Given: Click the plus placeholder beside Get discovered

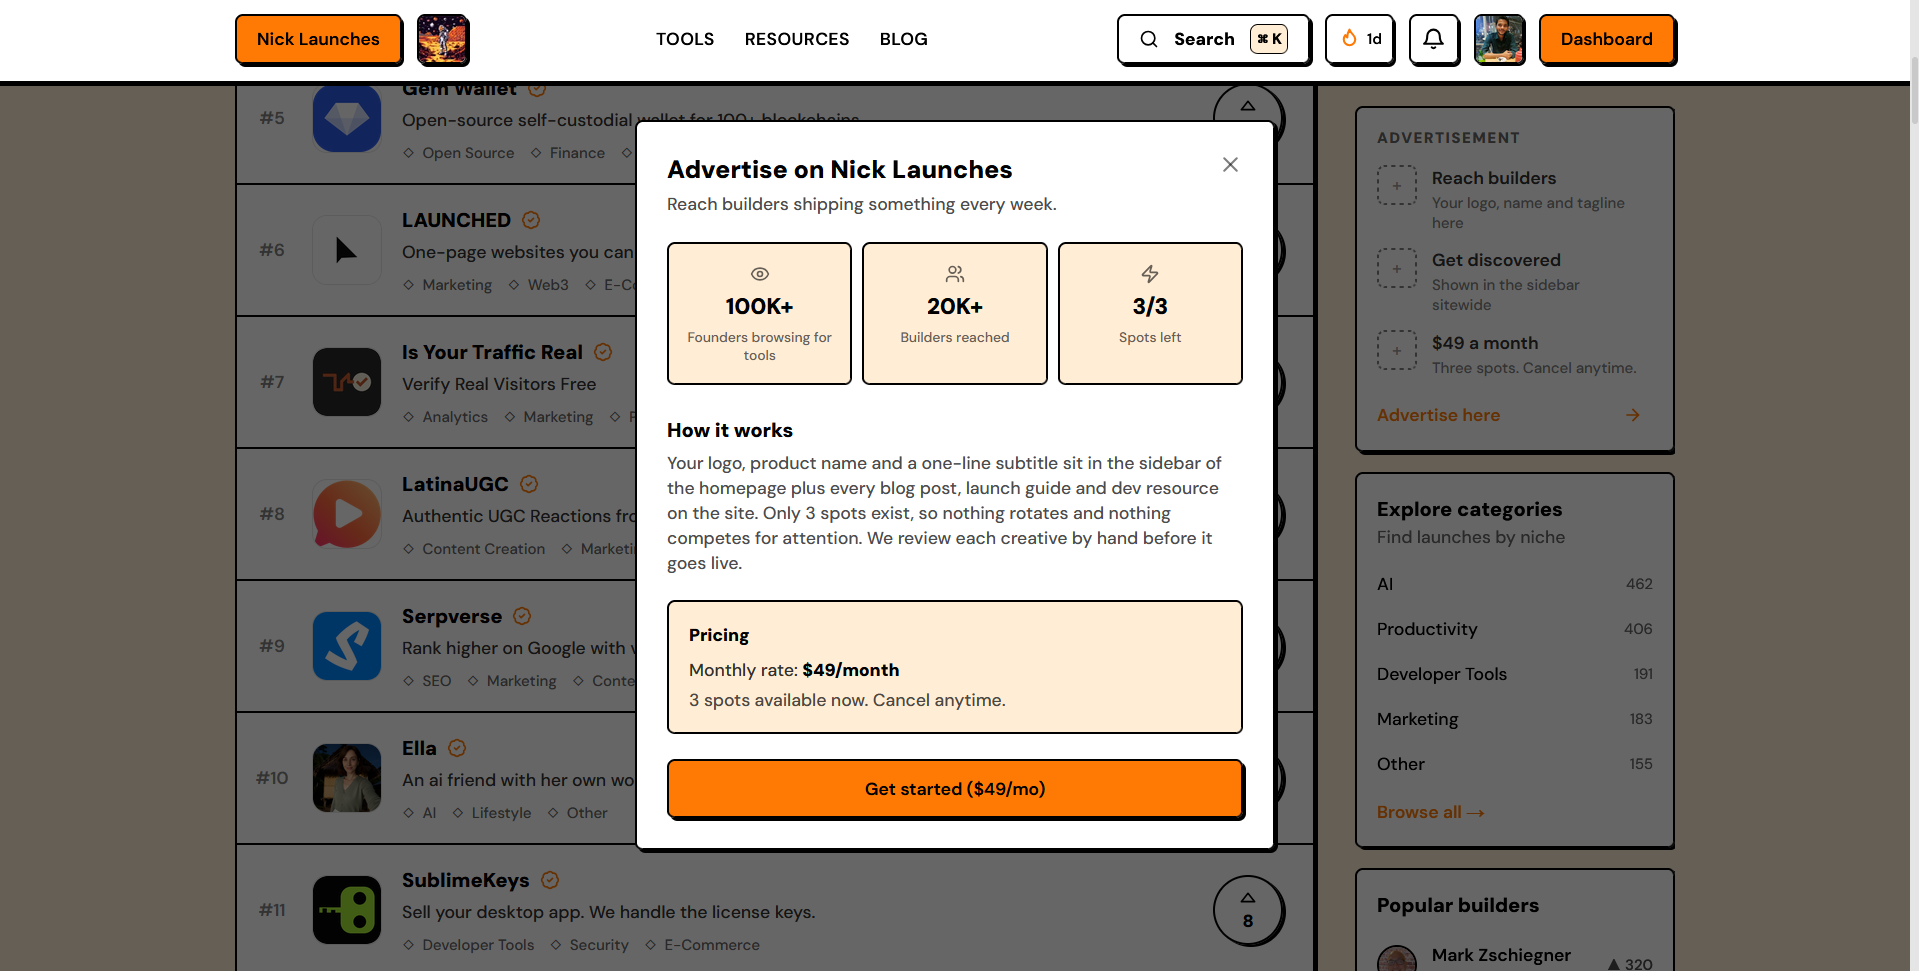Looking at the screenshot, I should 1397,268.
